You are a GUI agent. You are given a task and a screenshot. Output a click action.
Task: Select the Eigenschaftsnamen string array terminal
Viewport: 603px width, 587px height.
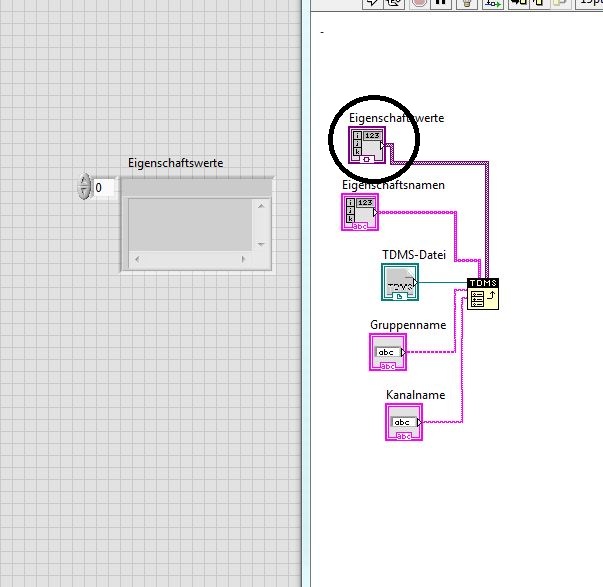[x=360, y=212]
